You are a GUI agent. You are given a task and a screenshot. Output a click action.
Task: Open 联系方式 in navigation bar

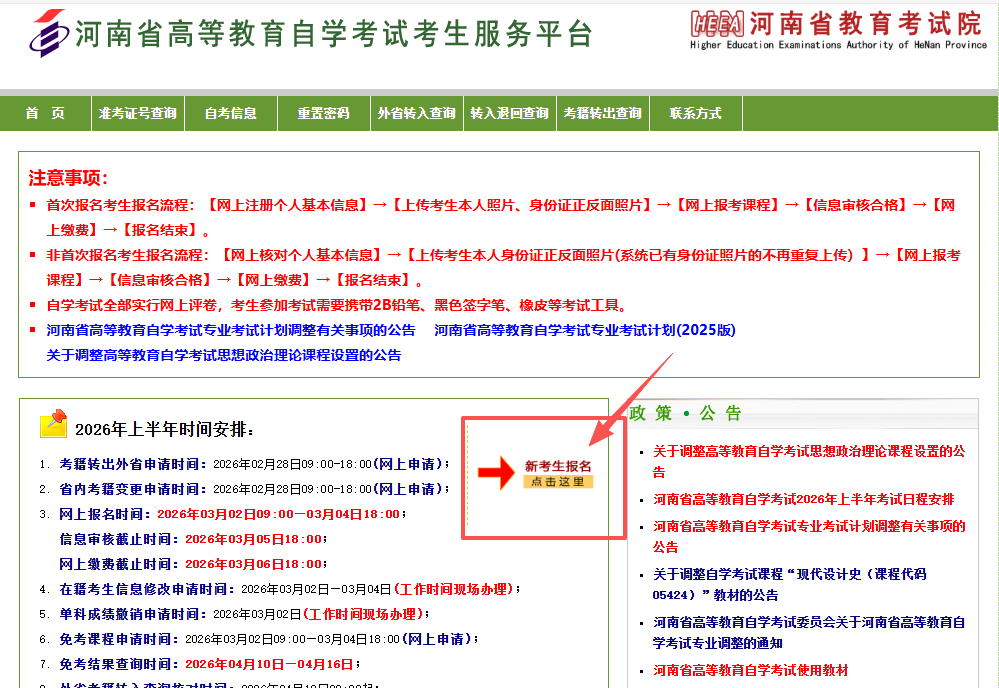click(696, 113)
